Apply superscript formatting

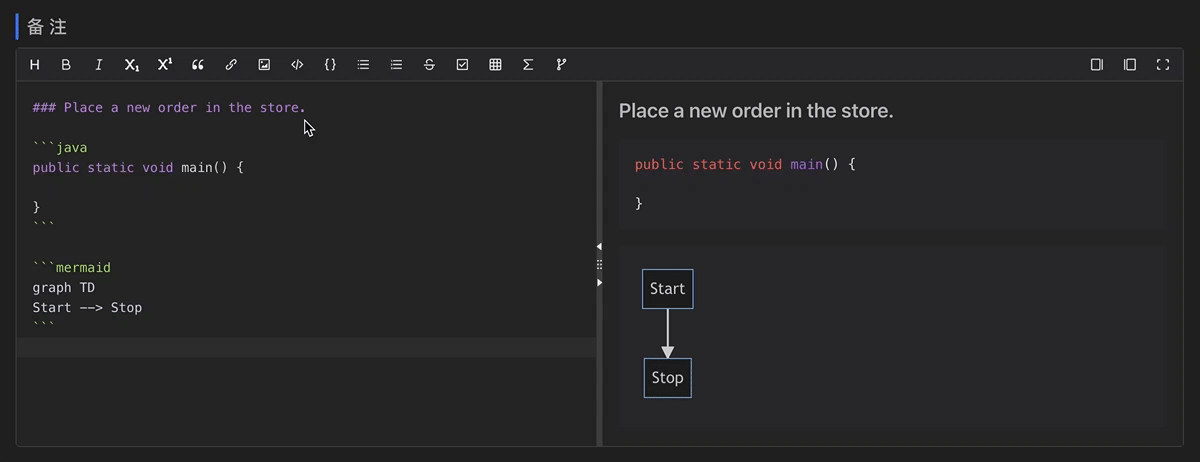(165, 65)
